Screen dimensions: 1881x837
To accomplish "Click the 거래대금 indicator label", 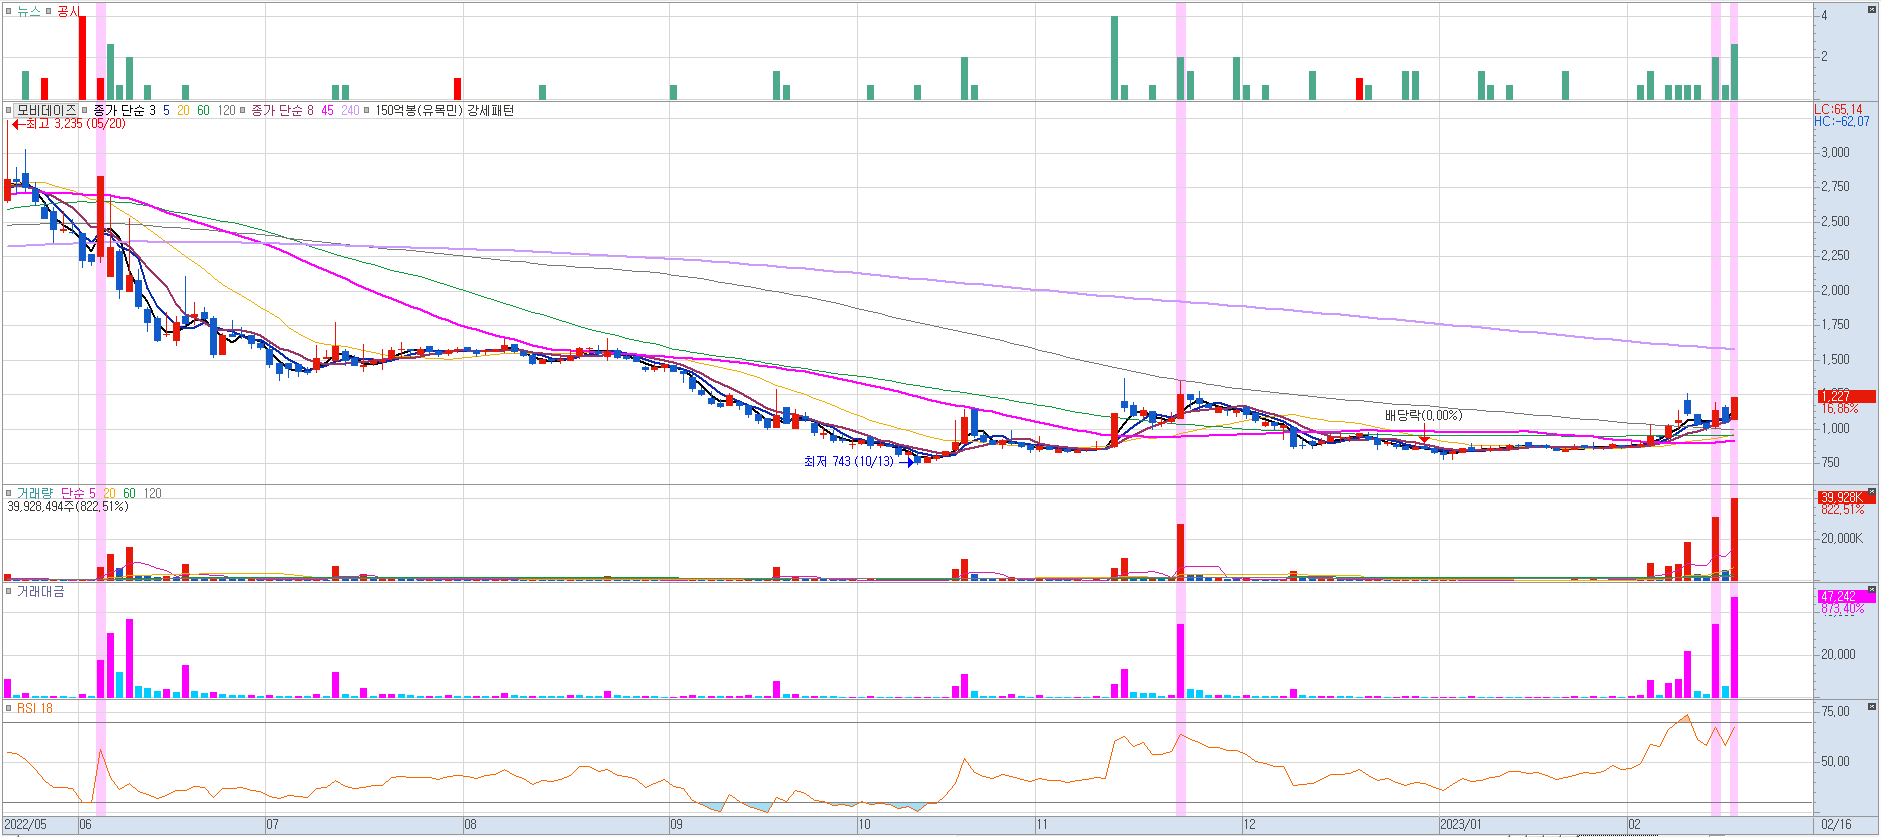I will tap(41, 591).
